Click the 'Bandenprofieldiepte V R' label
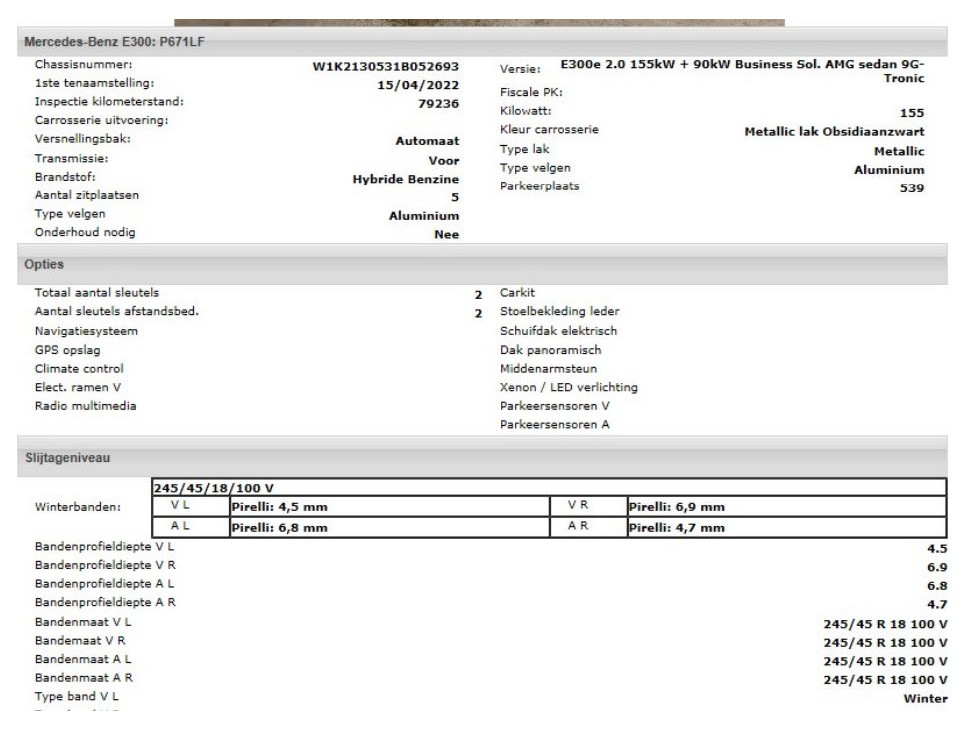 [x=105, y=565]
